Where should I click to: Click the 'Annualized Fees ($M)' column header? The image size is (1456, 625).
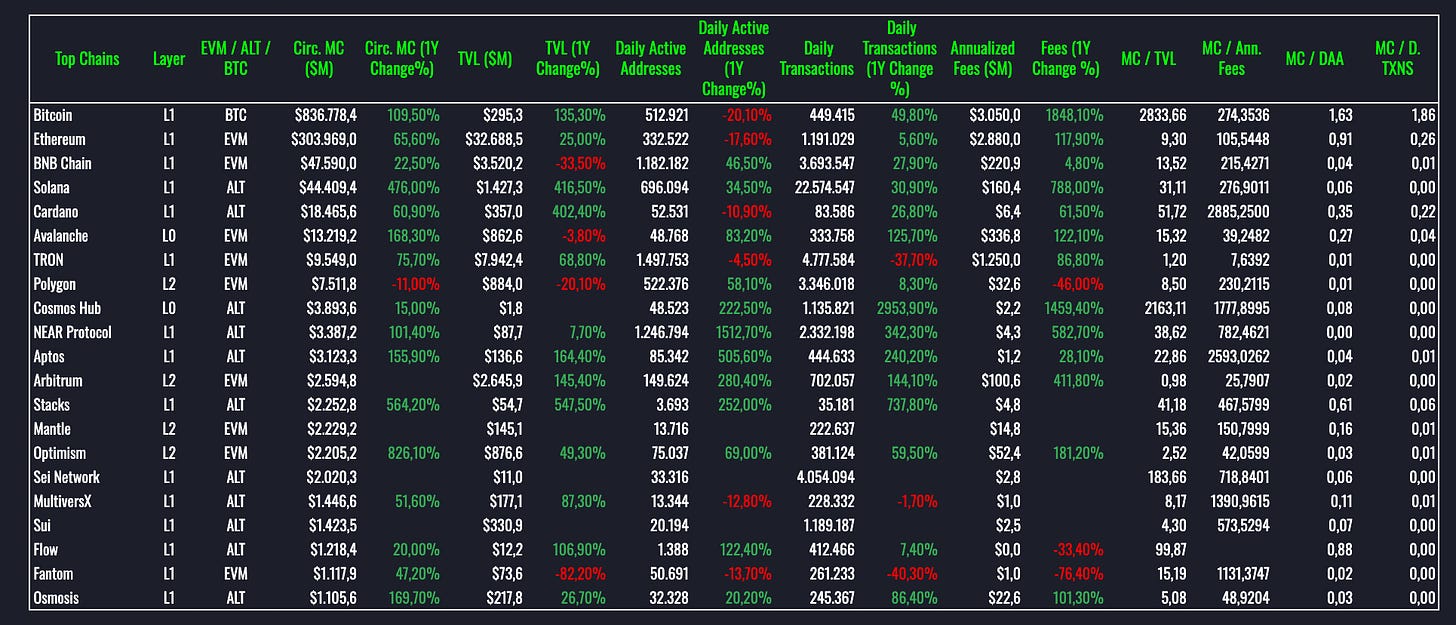coord(983,59)
